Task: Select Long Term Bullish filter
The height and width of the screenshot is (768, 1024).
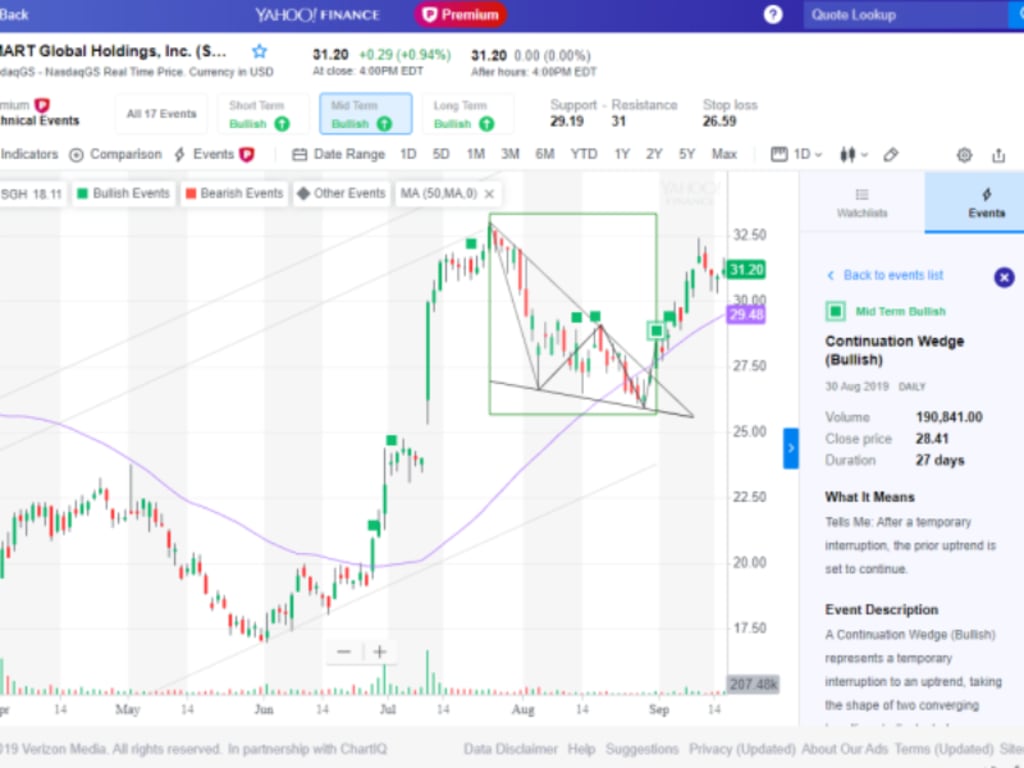Action: pos(468,114)
